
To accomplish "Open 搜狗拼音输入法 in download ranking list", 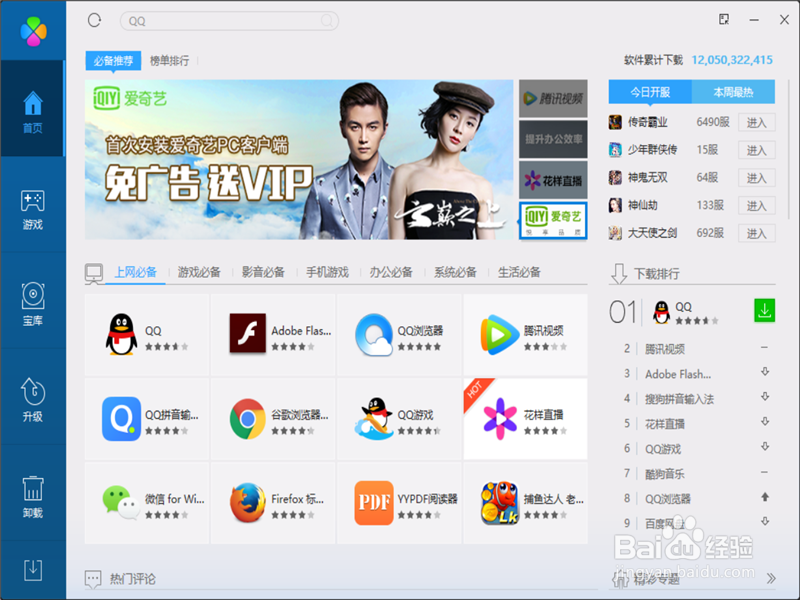I will point(680,399).
